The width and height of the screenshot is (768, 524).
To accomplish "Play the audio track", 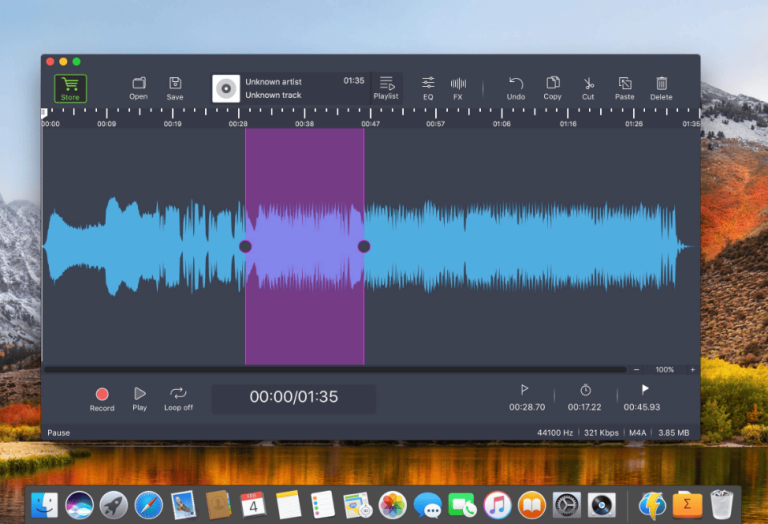I will [x=140, y=399].
